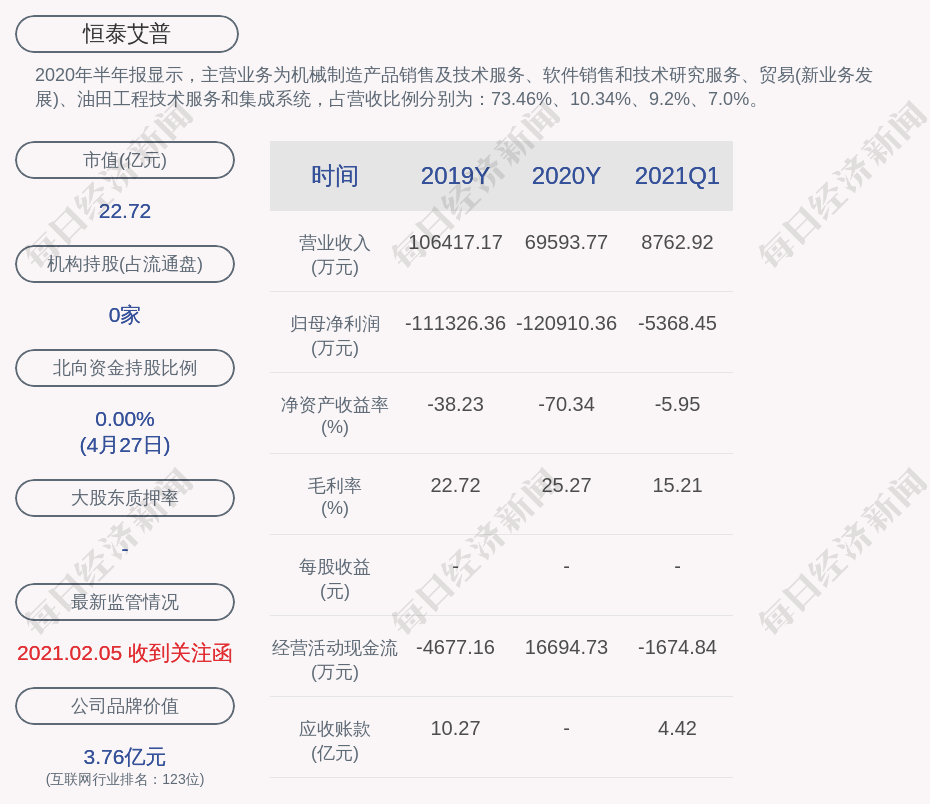Select the 应收账款 2021Q1 value 4.42
This screenshot has width=930, height=804.
[677, 728]
